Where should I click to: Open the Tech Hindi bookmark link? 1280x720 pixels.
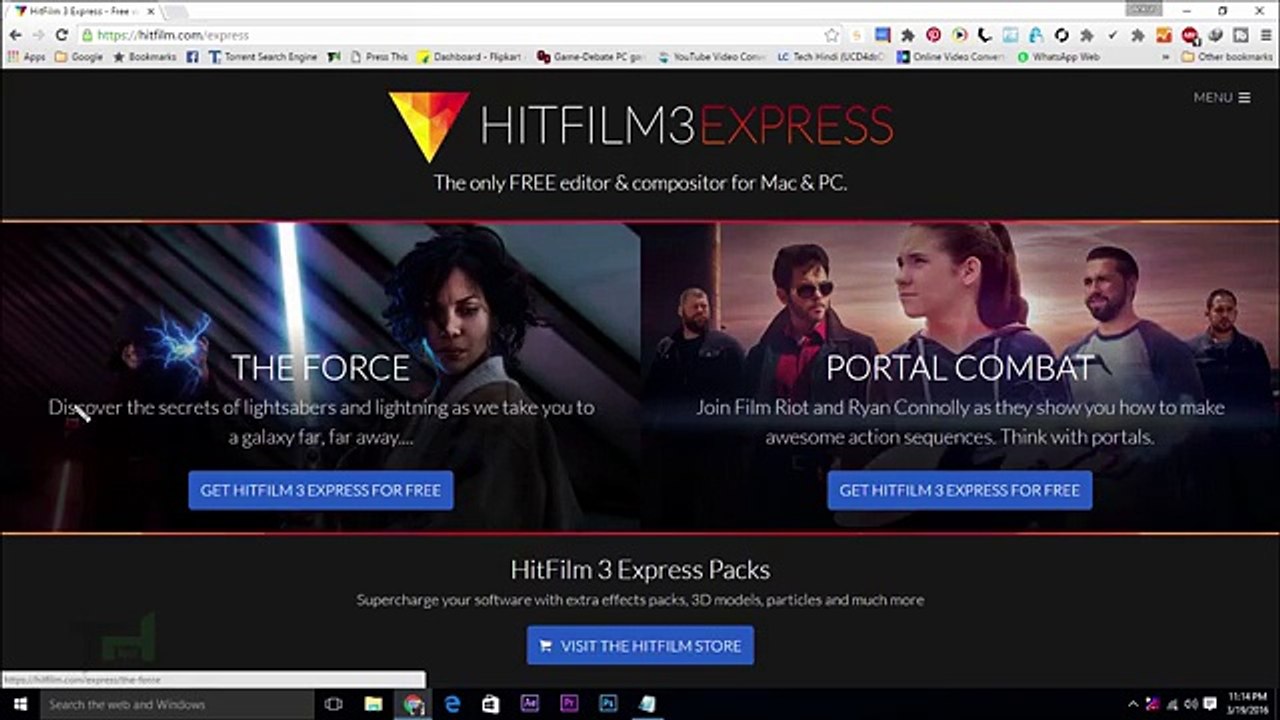832,57
